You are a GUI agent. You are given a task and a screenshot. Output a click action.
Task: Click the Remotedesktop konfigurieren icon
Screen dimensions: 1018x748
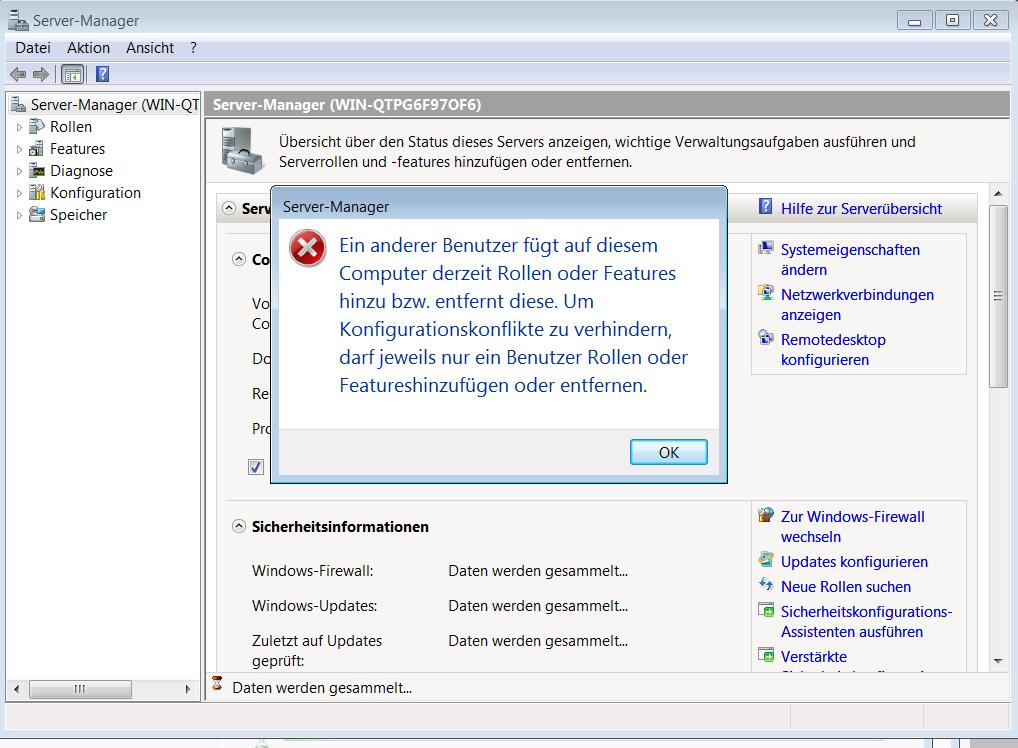click(766, 338)
